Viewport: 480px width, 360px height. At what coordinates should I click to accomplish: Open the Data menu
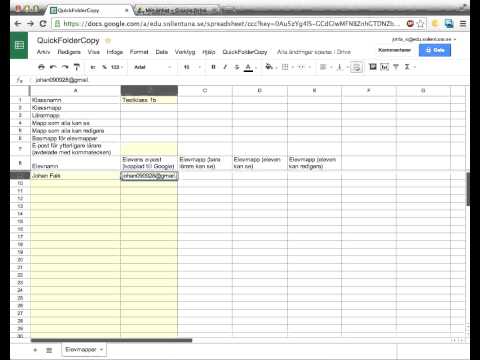click(162, 52)
